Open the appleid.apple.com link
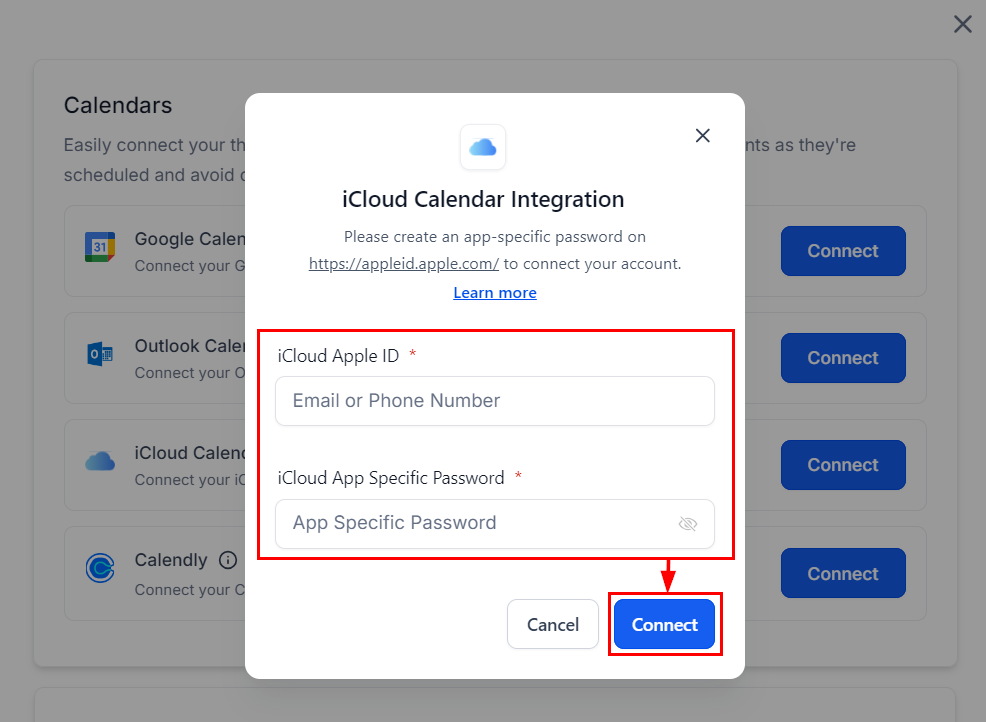 (x=404, y=264)
